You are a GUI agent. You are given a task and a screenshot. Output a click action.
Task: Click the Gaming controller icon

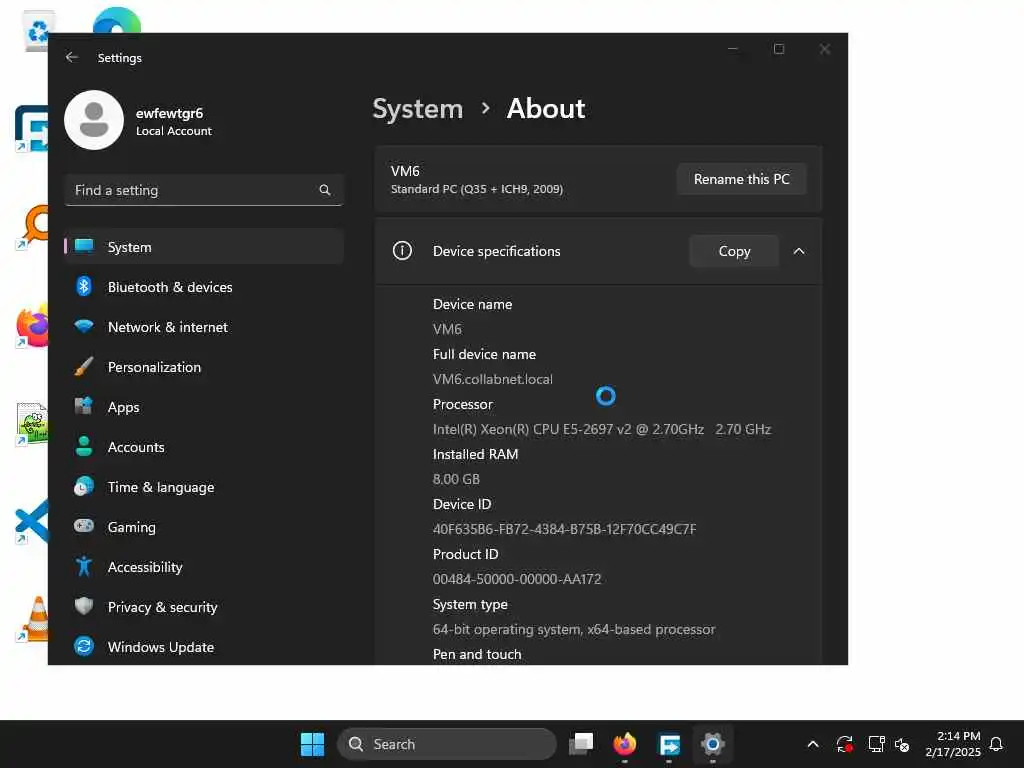(x=84, y=526)
